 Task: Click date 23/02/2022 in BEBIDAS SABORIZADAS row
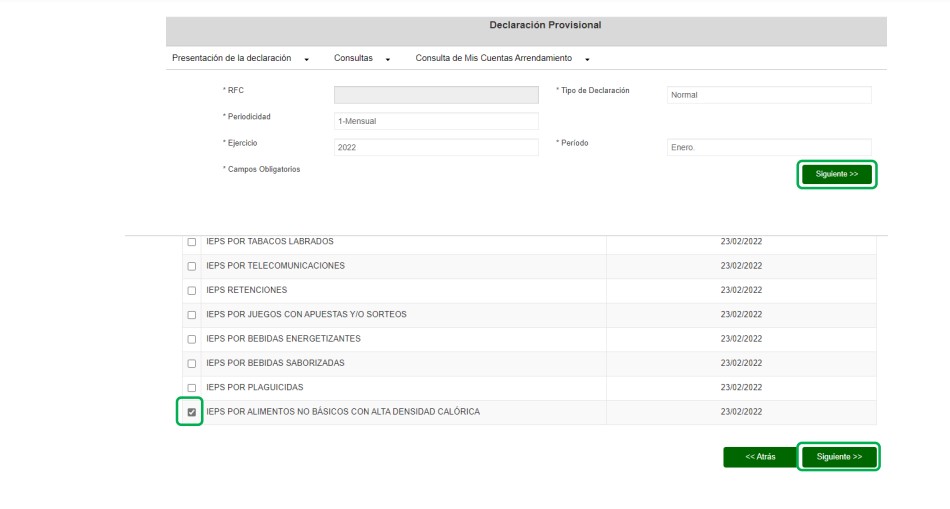[x=741, y=362]
